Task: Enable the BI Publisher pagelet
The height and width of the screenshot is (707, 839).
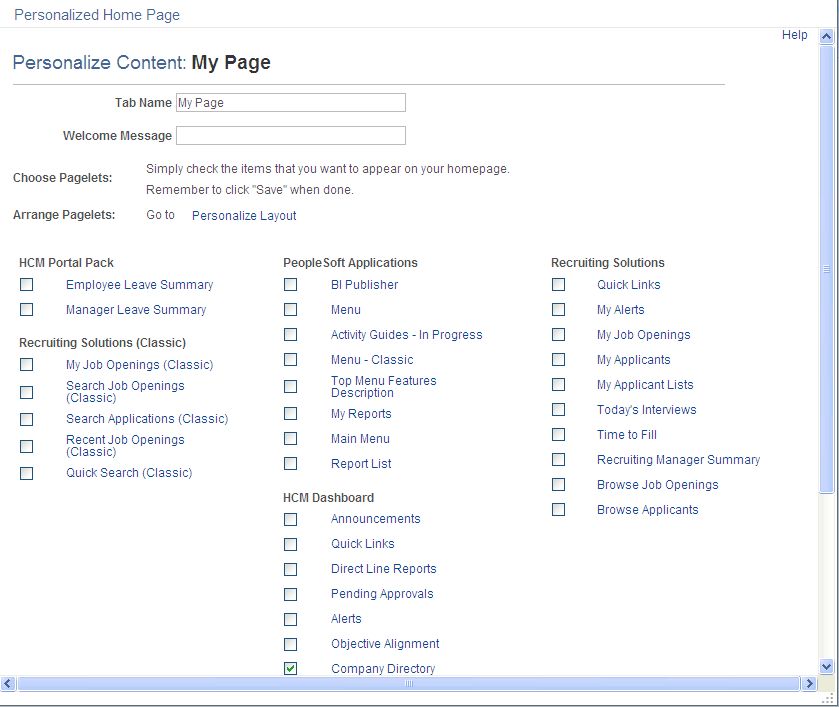Action: pos(290,284)
